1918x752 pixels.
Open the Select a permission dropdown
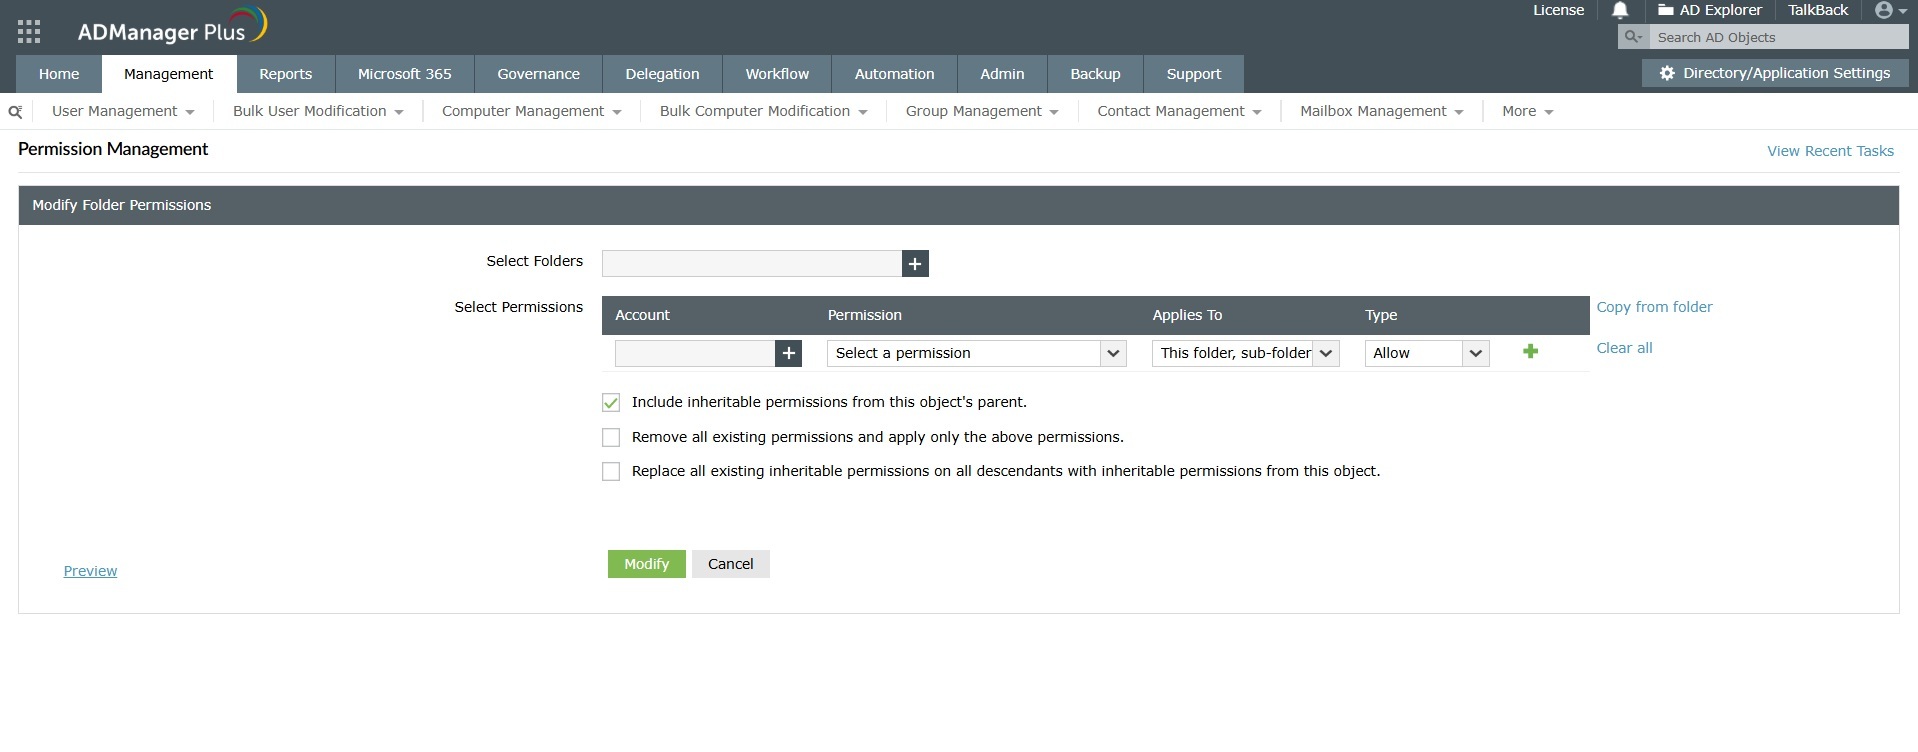[977, 353]
